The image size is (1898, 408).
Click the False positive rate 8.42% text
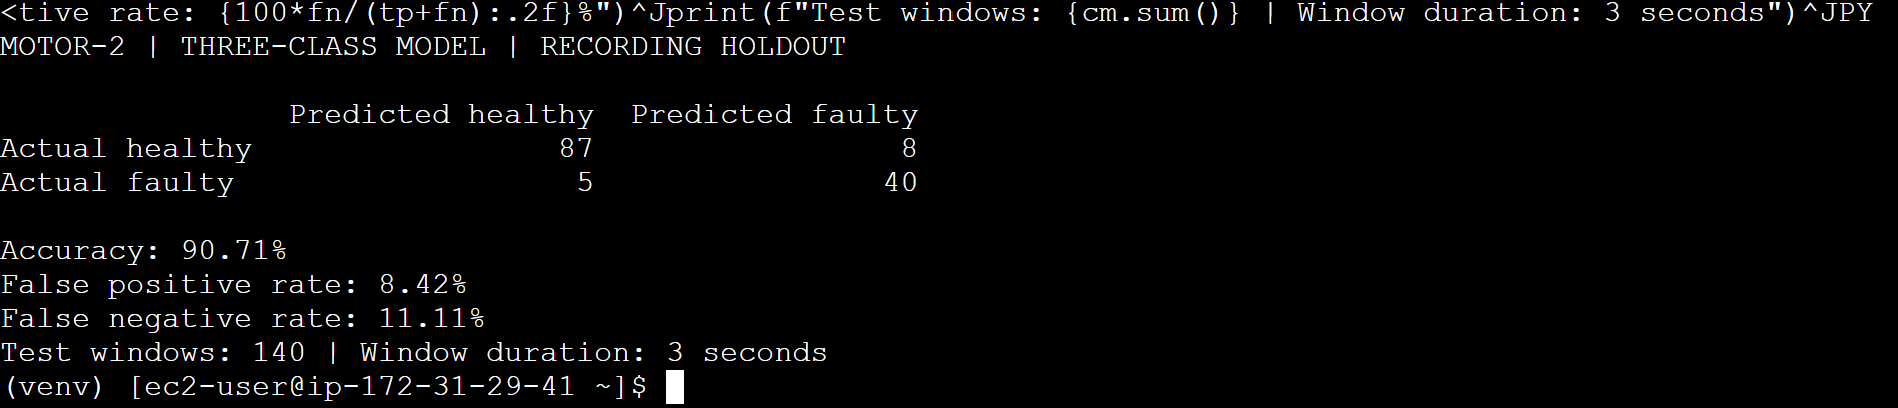[234, 284]
